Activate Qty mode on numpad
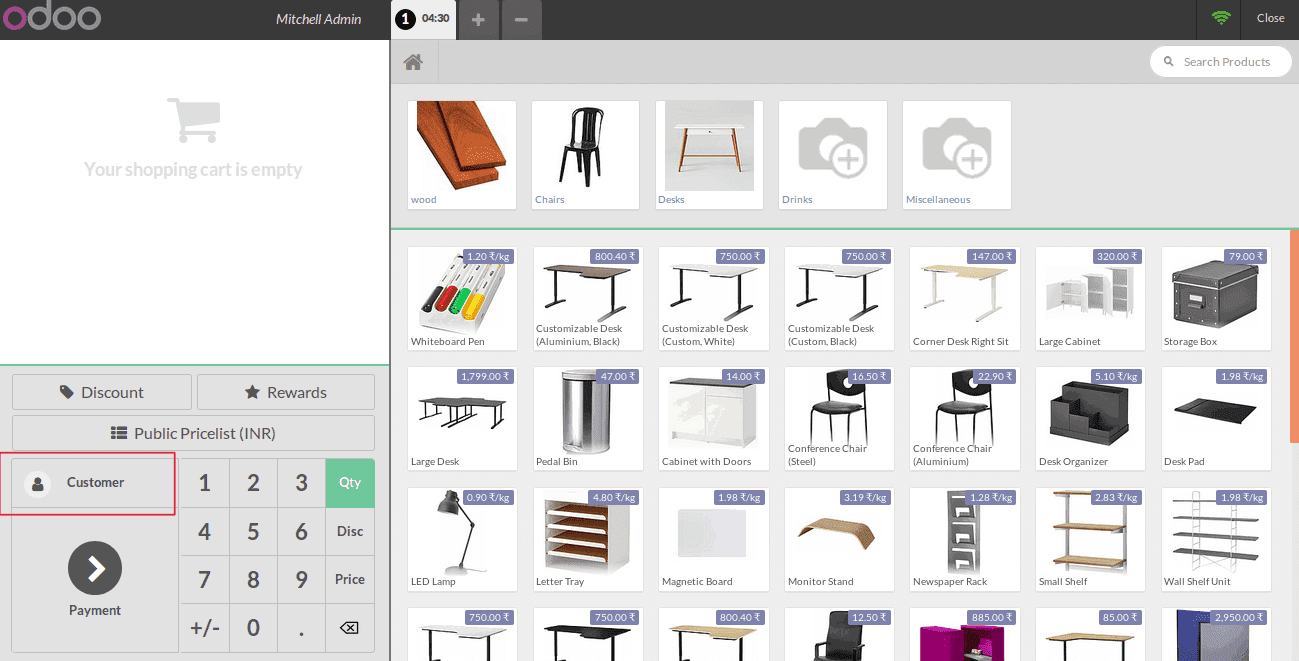The width and height of the screenshot is (1299, 661). pyautogui.click(x=350, y=483)
